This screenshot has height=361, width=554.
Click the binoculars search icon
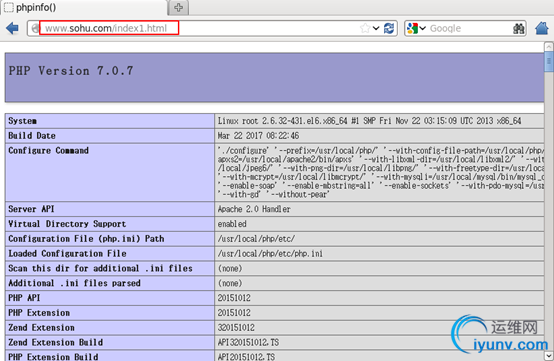tap(518, 28)
